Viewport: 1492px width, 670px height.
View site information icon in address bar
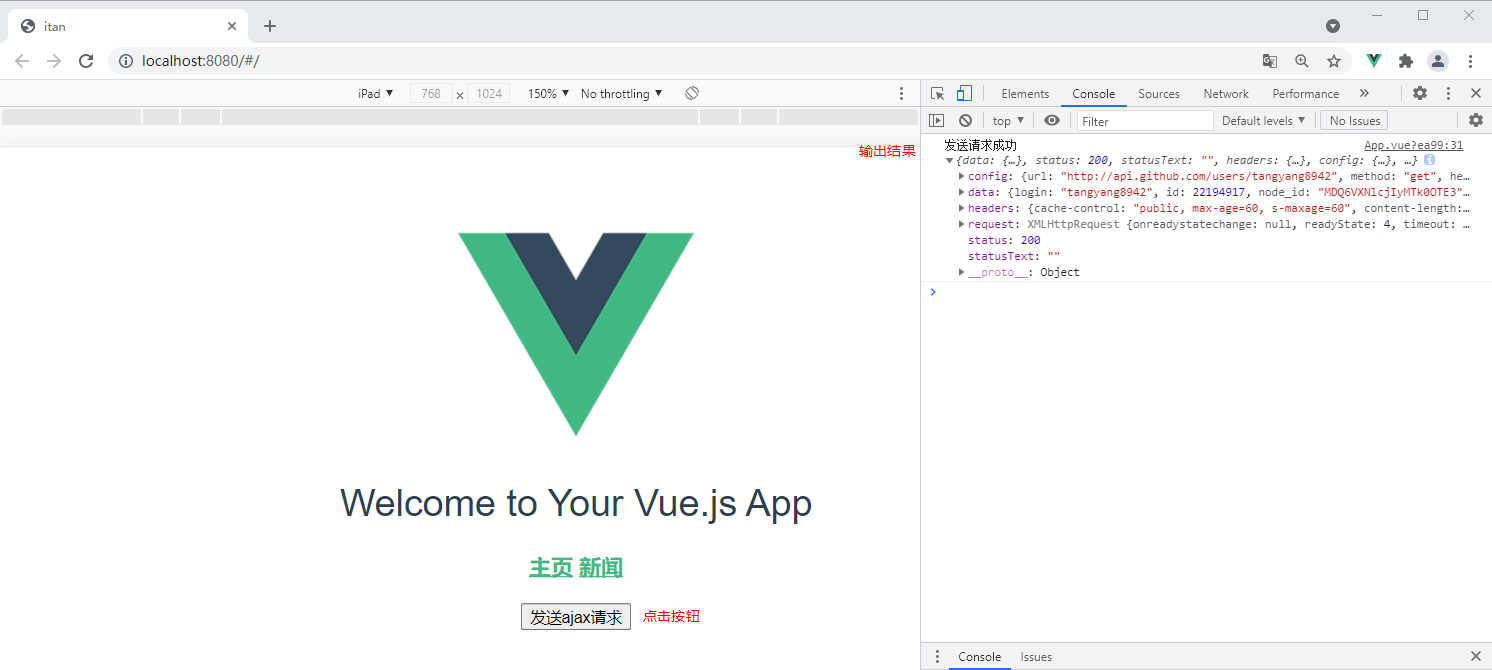(126, 61)
